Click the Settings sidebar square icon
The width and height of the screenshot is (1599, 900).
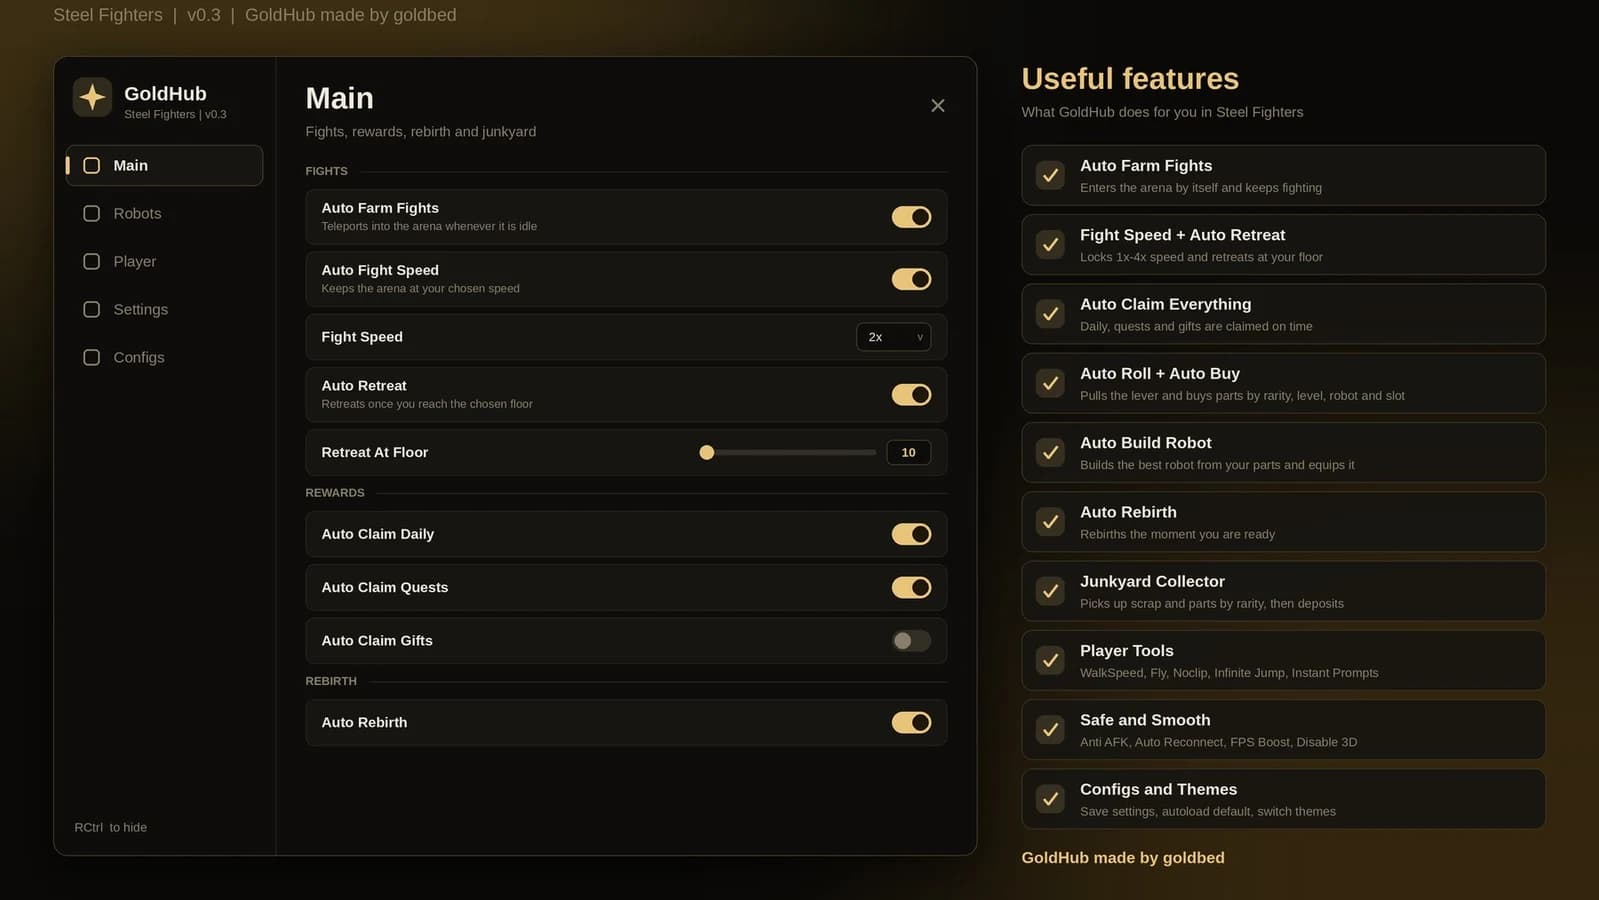pyautogui.click(x=91, y=309)
